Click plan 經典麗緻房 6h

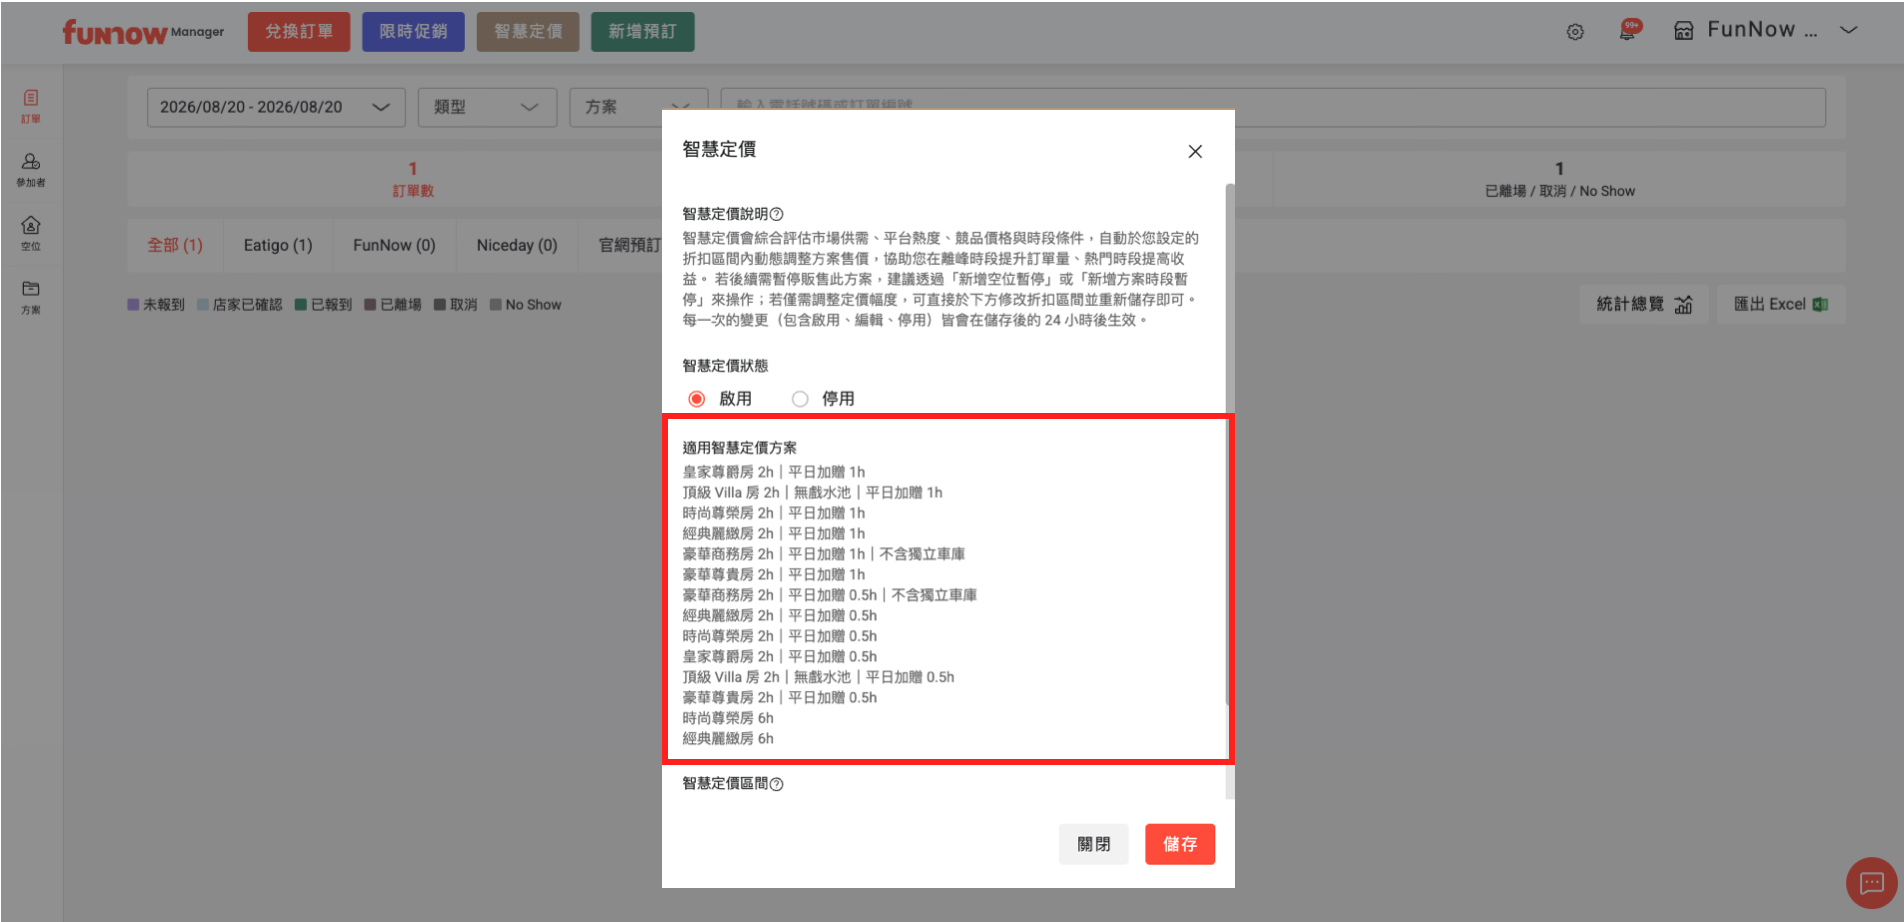[728, 739]
